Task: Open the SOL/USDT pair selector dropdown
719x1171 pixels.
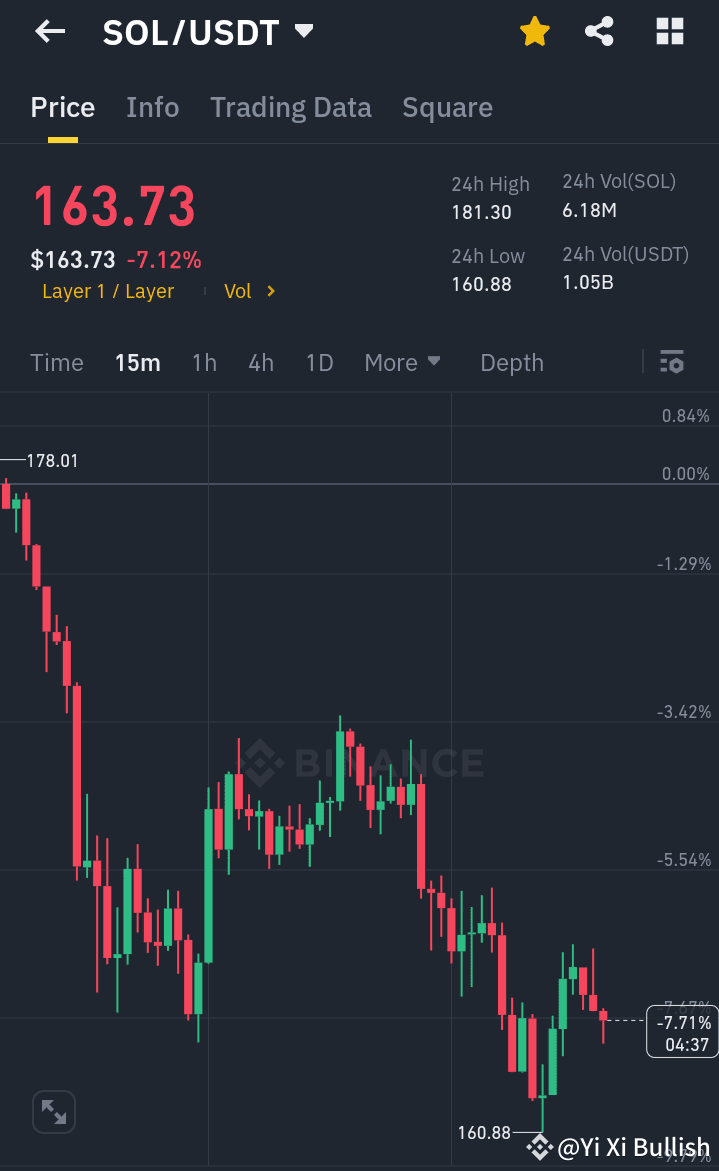Action: tap(303, 31)
